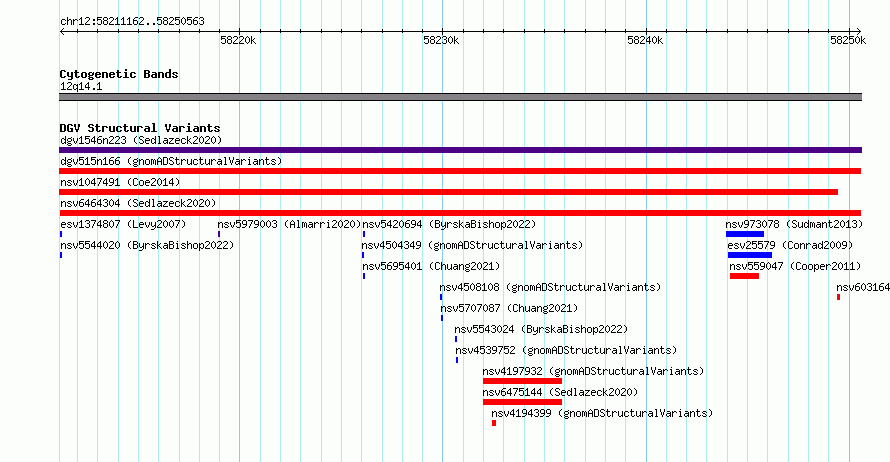Open nsv4504349 (gnomADStructuralVariants) label
This screenshot has height=462, width=890.
[x=472, y=245]
